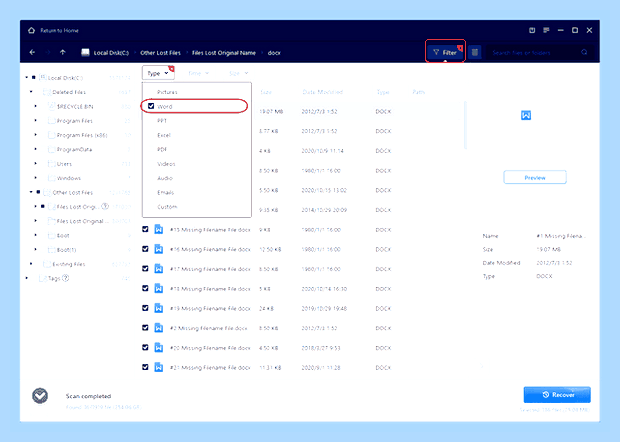This screenshot has width=620, height=442.
Task: Uncheck the #15 Missing Filename File checkbox
Action: (145, 229)
